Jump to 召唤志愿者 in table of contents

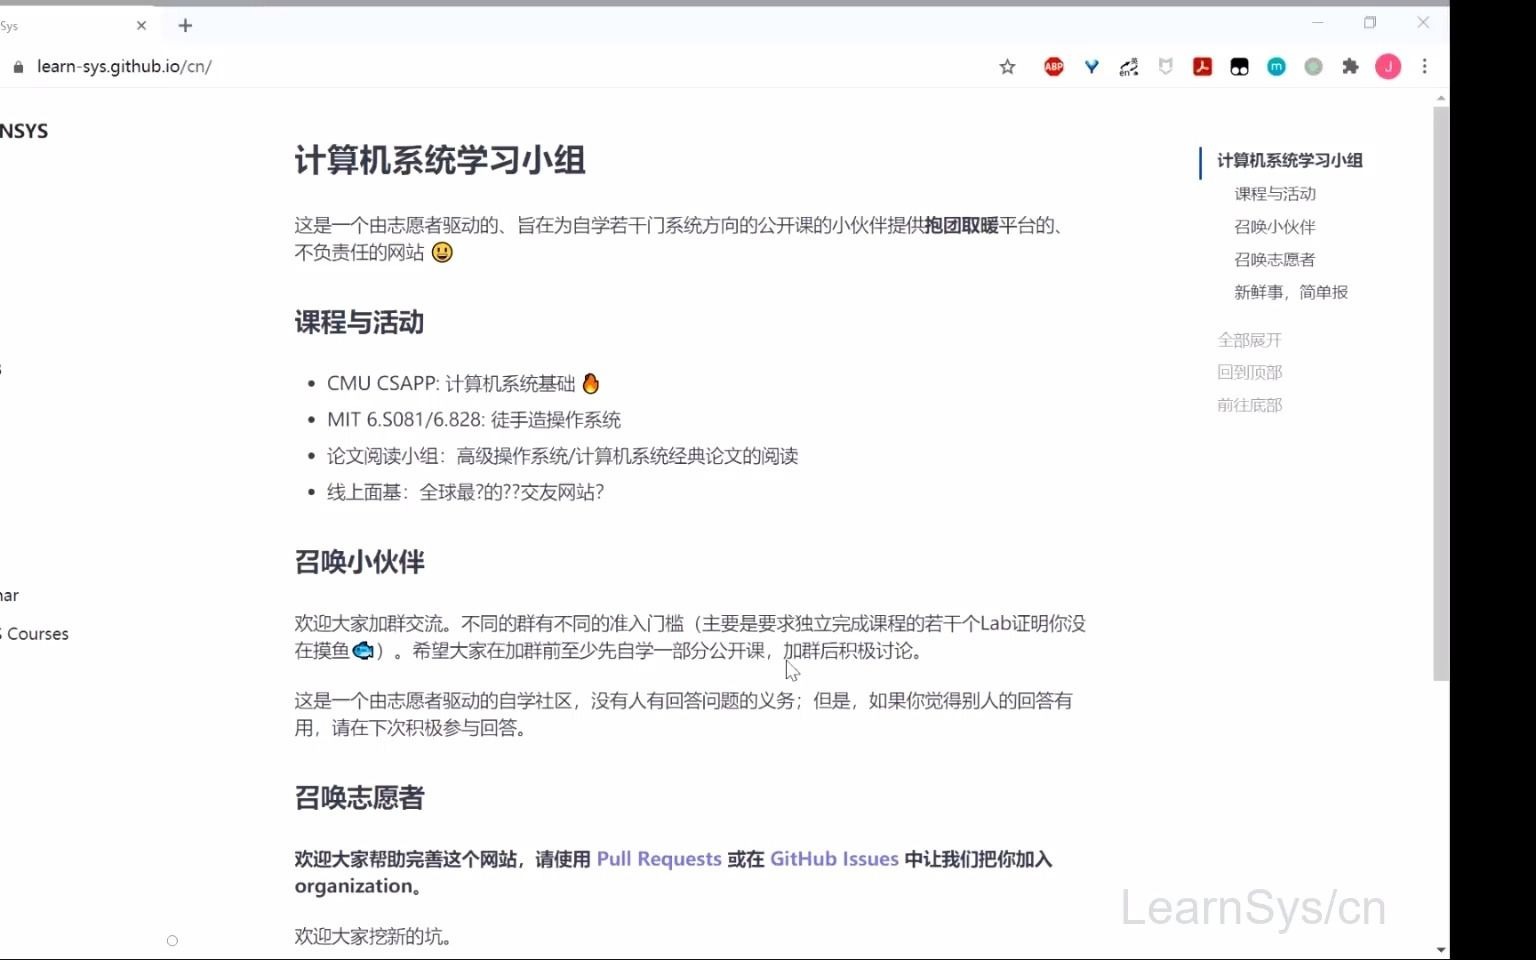coord(1275,260)
